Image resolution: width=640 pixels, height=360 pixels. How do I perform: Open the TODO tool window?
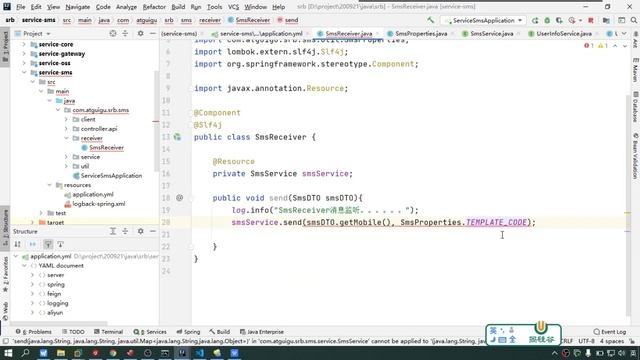[x=73, y=332]
